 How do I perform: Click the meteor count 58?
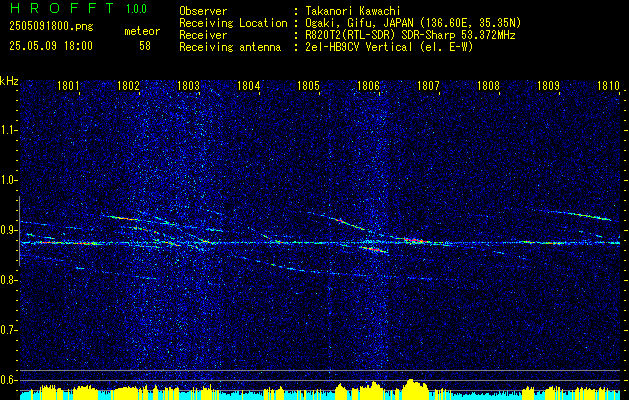(x=145, y=46)
